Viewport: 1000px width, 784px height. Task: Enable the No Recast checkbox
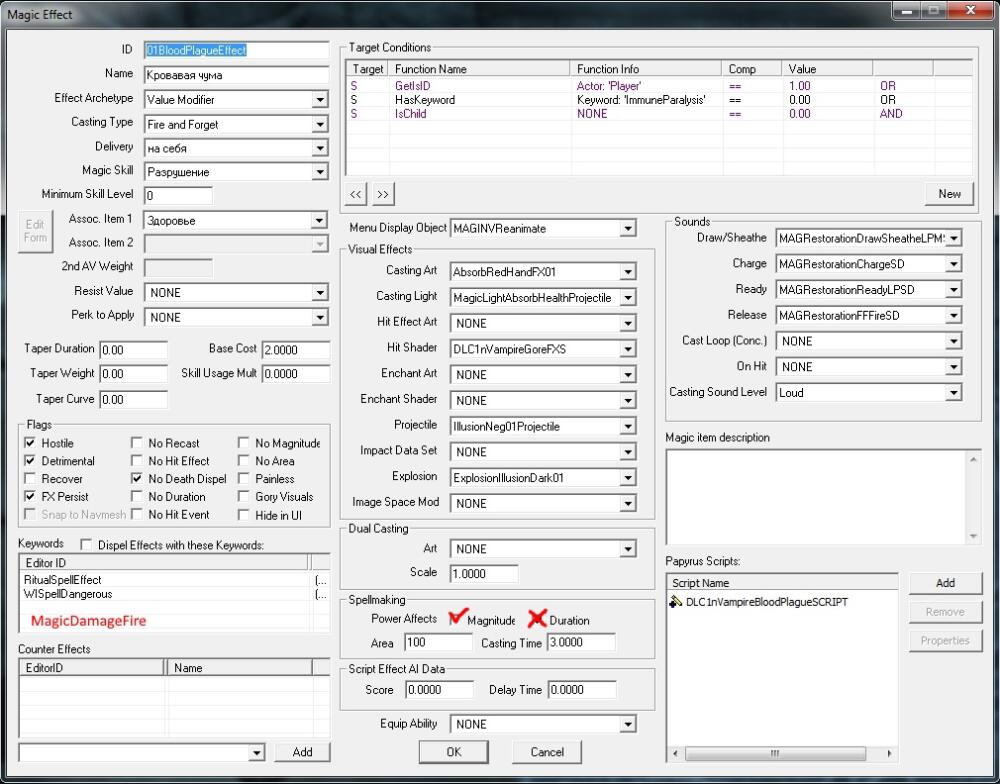(136, 443)
